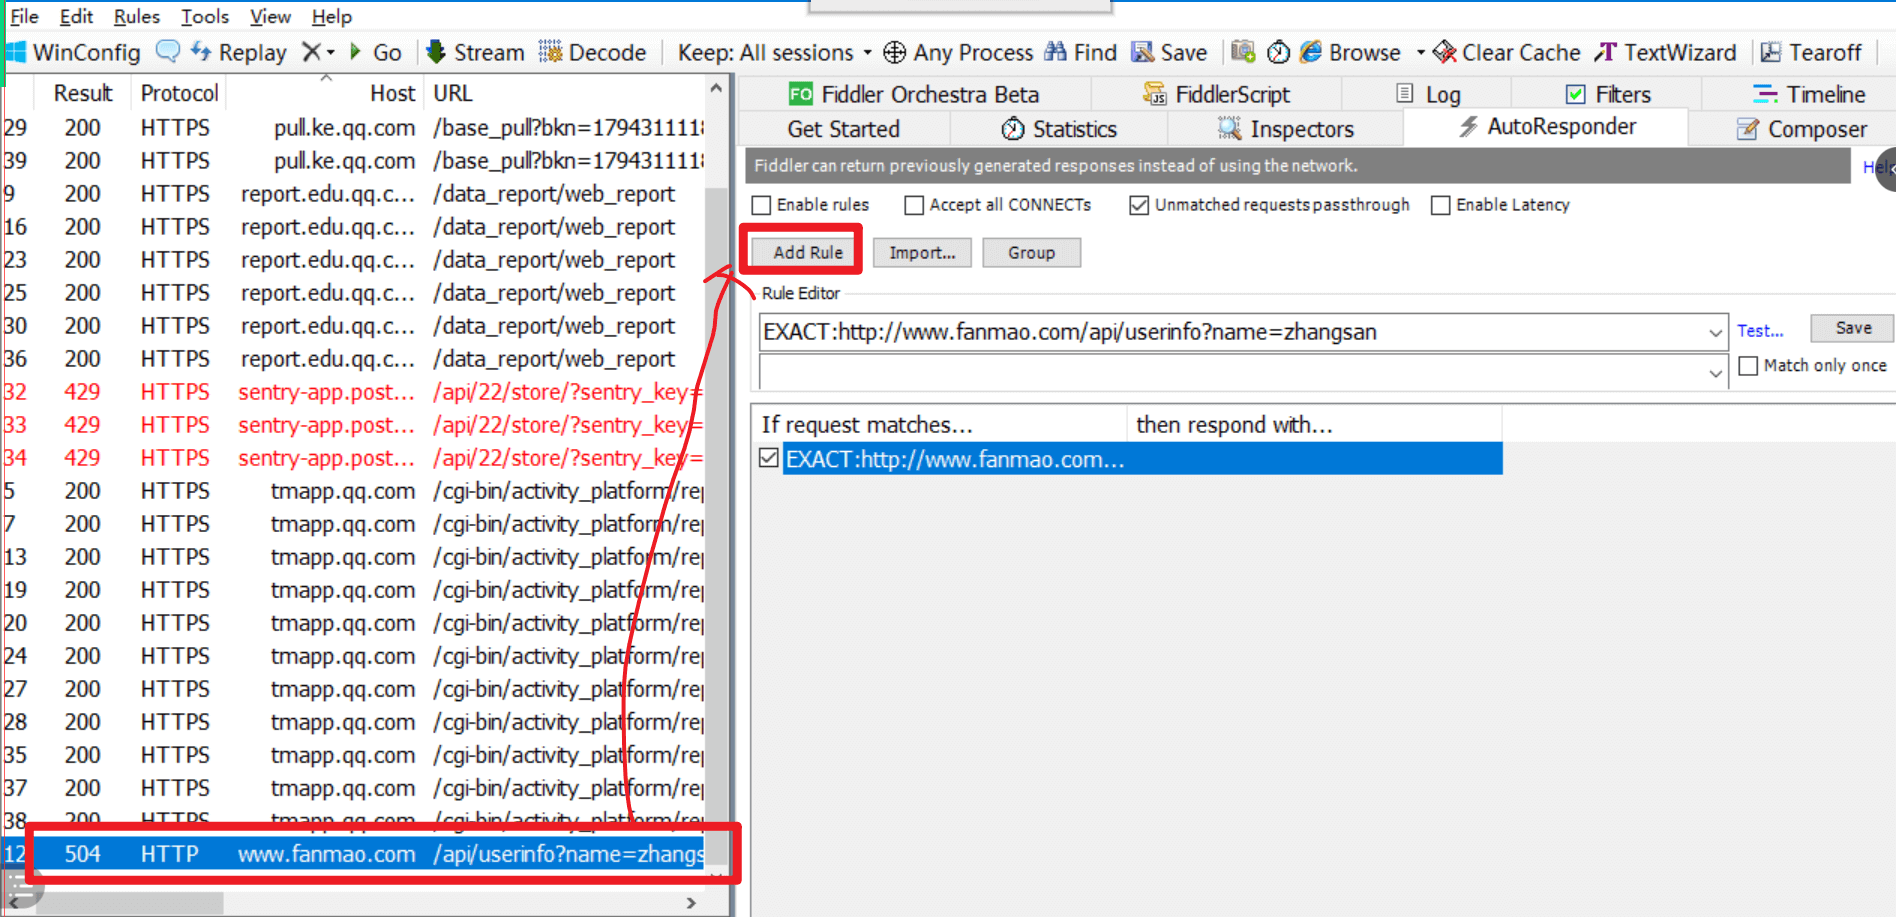The width and height of the screenshot is (1896, 917).
Task: Click the camera screenshot toolbar icon
Action: coord(1243,51)
